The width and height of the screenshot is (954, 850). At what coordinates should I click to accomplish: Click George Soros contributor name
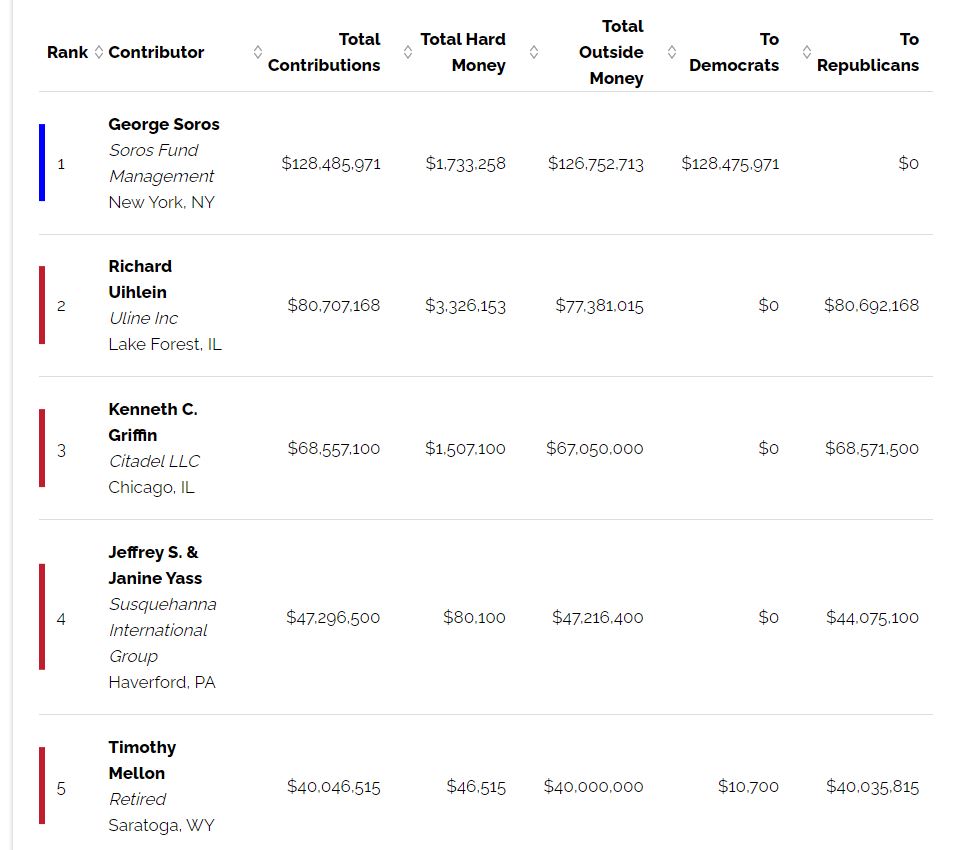164,124
